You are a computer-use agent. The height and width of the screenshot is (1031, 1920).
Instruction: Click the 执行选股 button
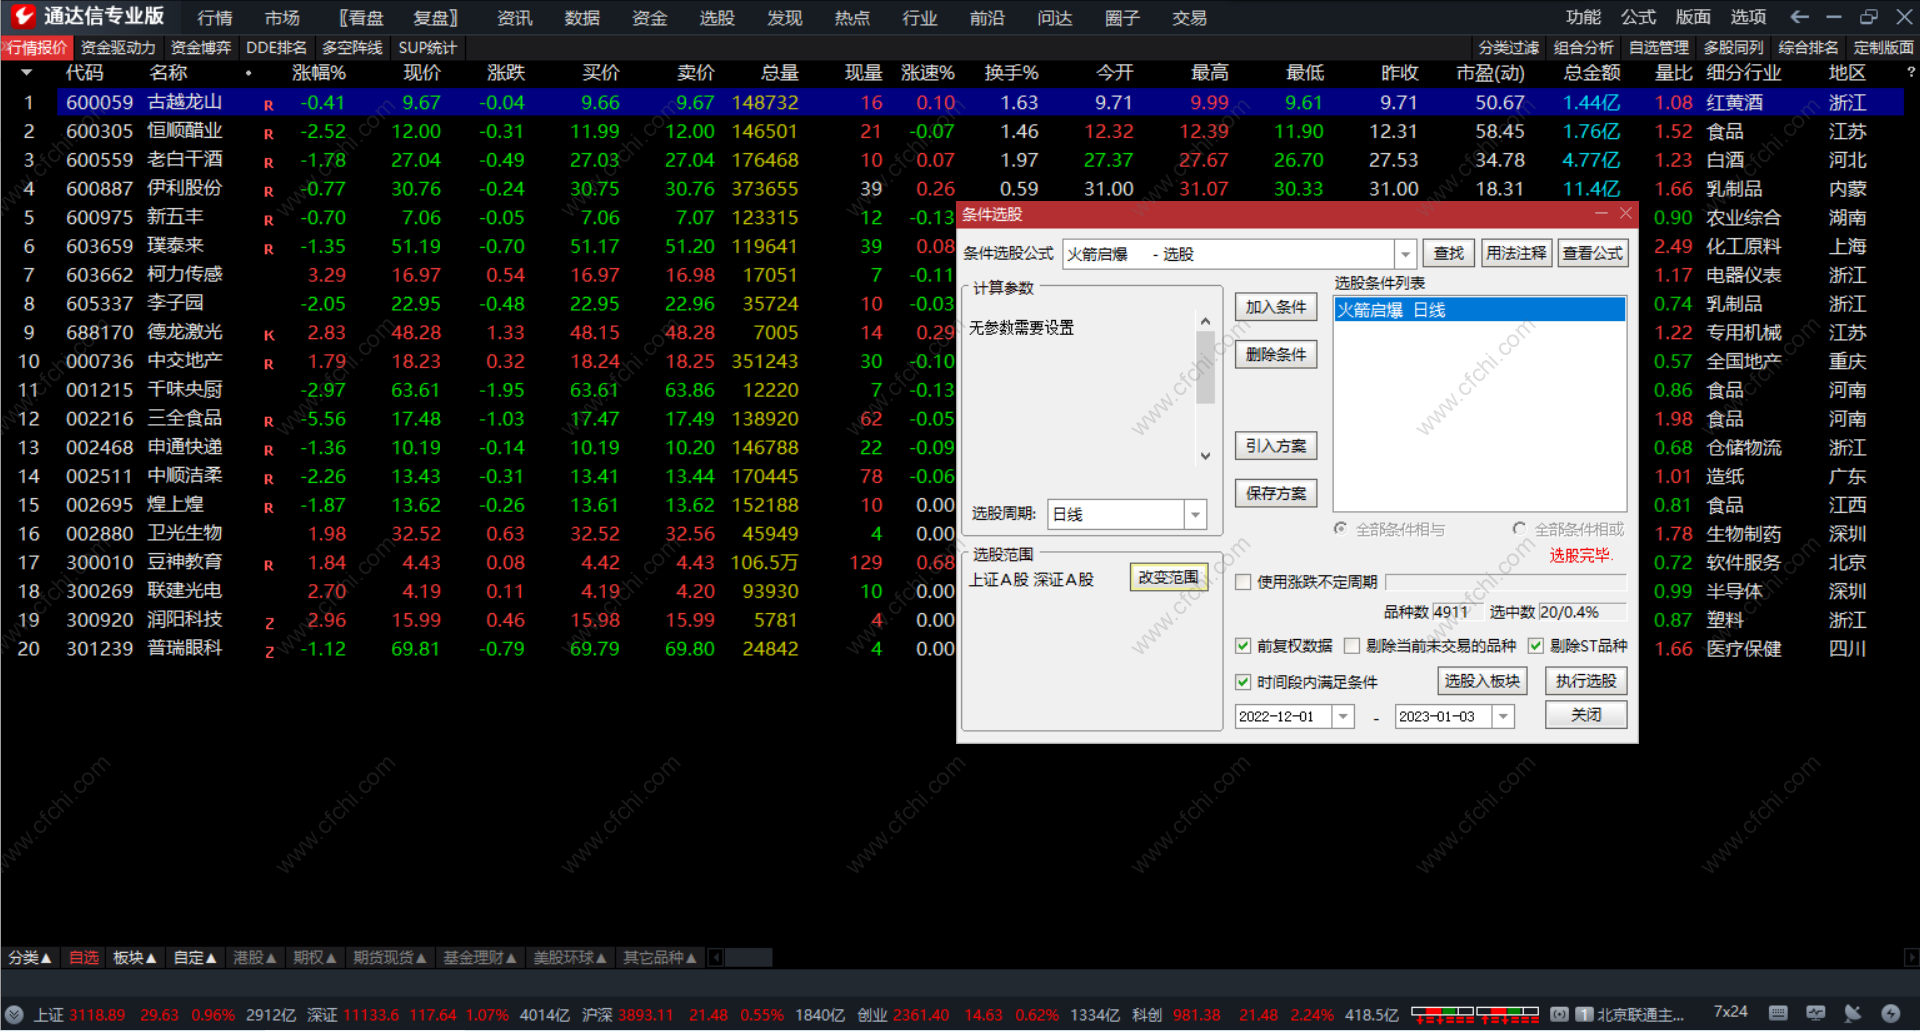point(1586,681)
